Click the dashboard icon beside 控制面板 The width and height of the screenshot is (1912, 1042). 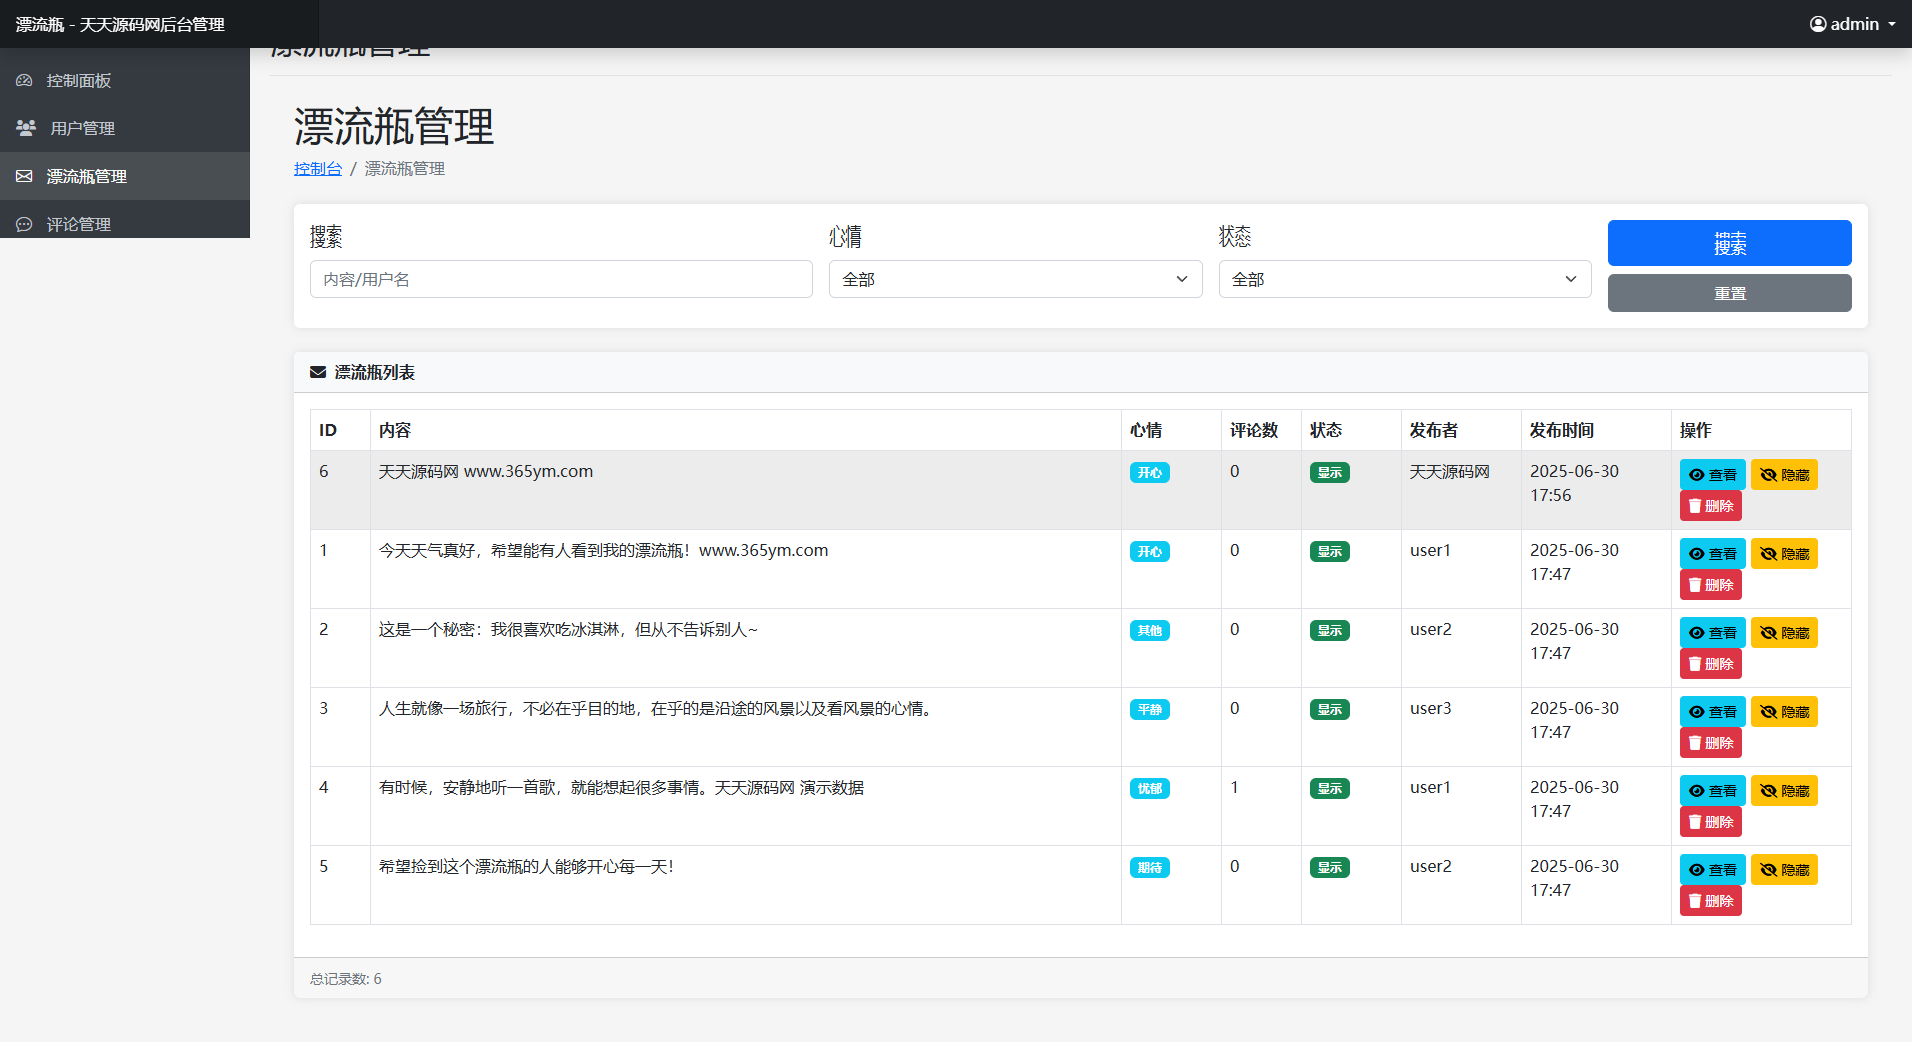25,80
